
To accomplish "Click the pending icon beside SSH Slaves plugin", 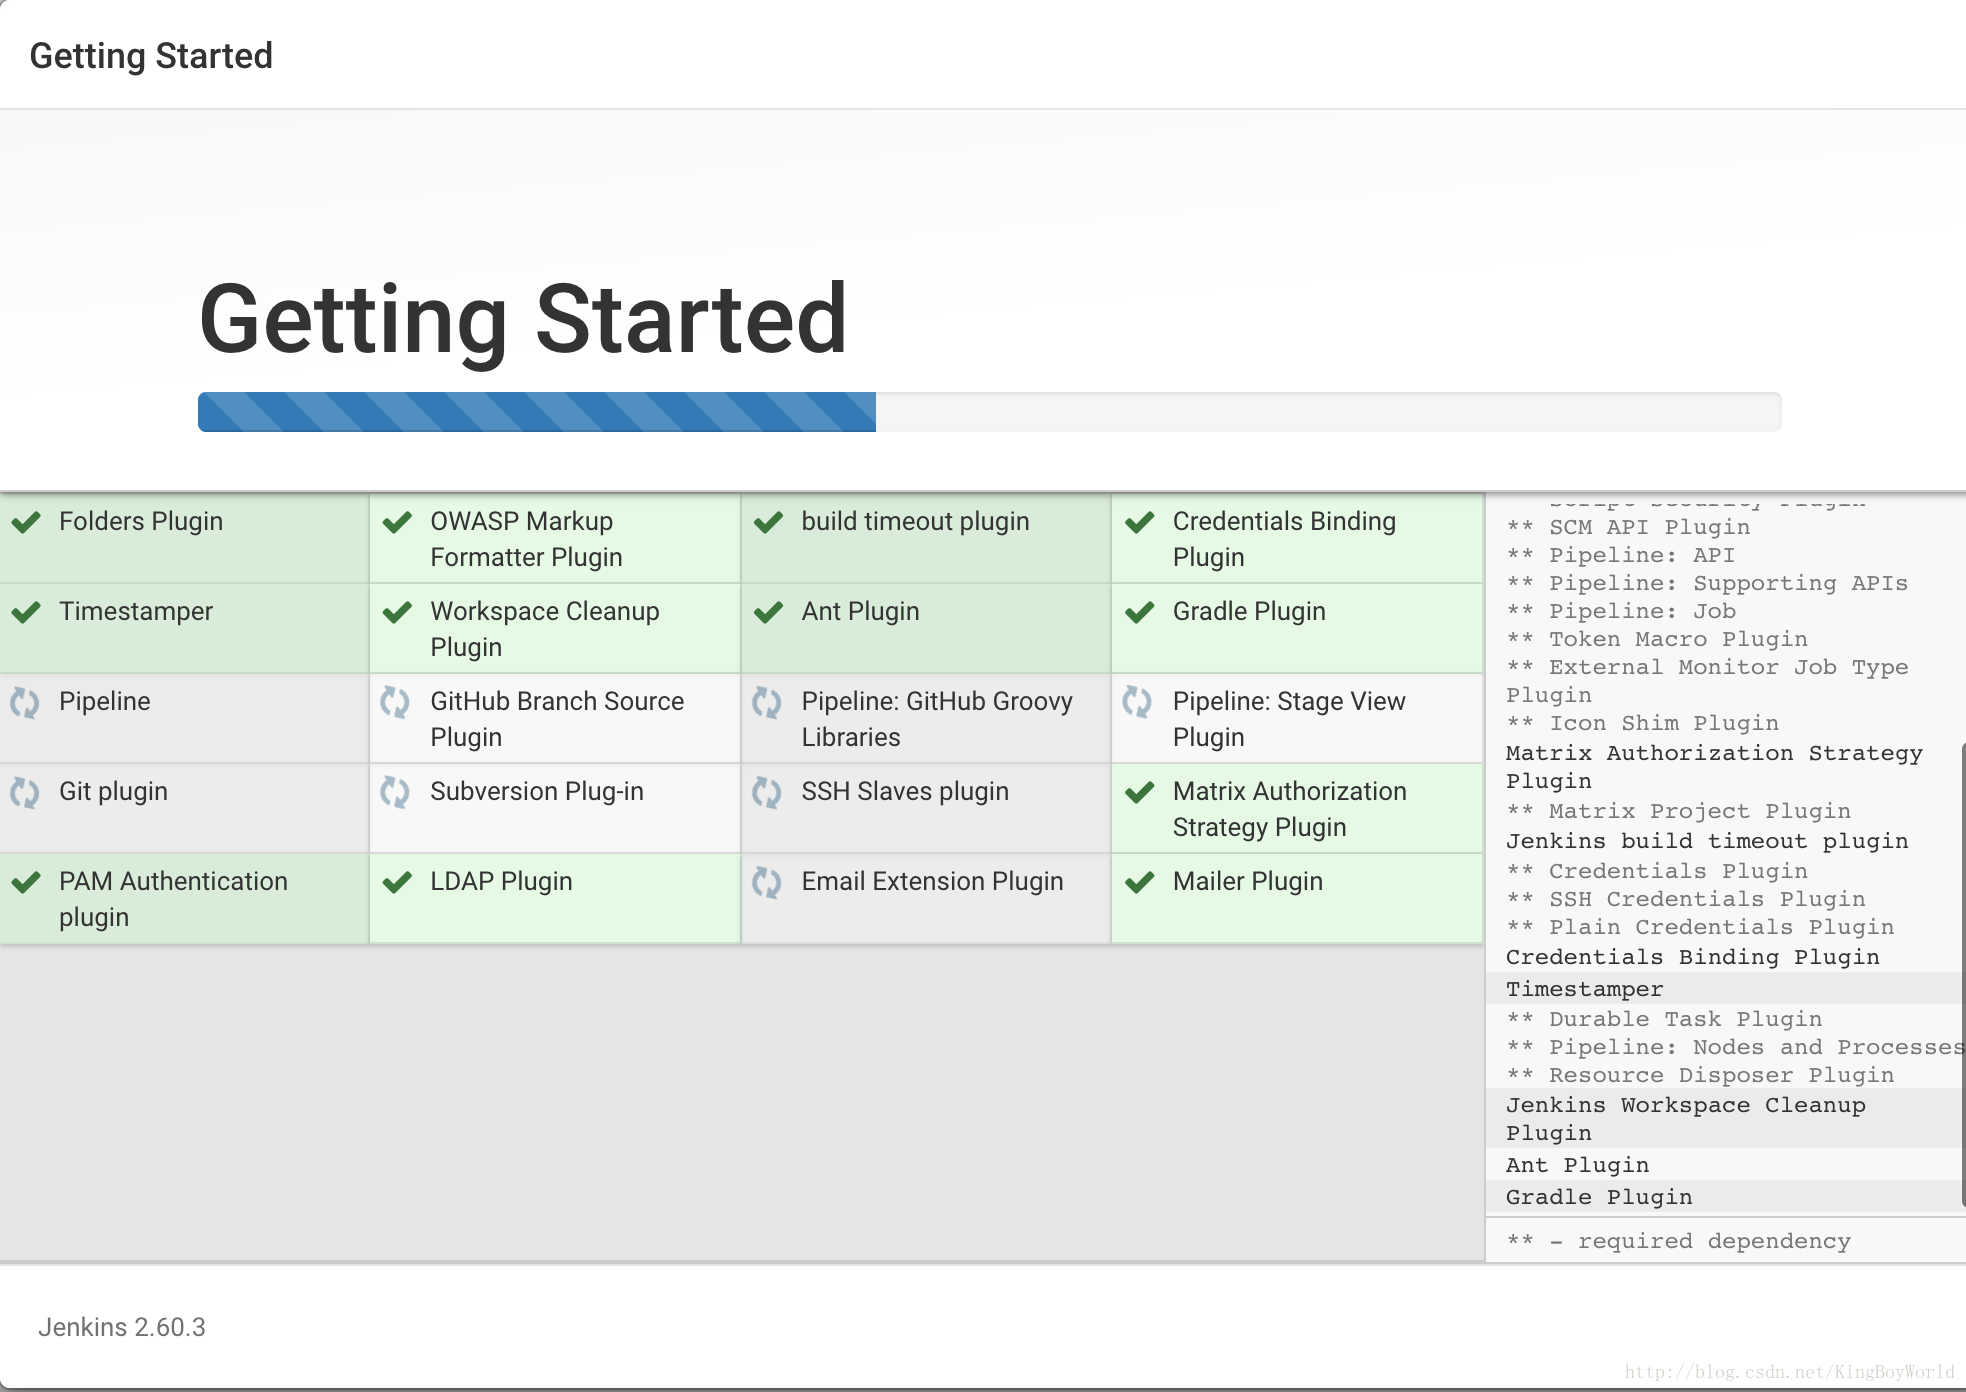I will pos(767,792).
